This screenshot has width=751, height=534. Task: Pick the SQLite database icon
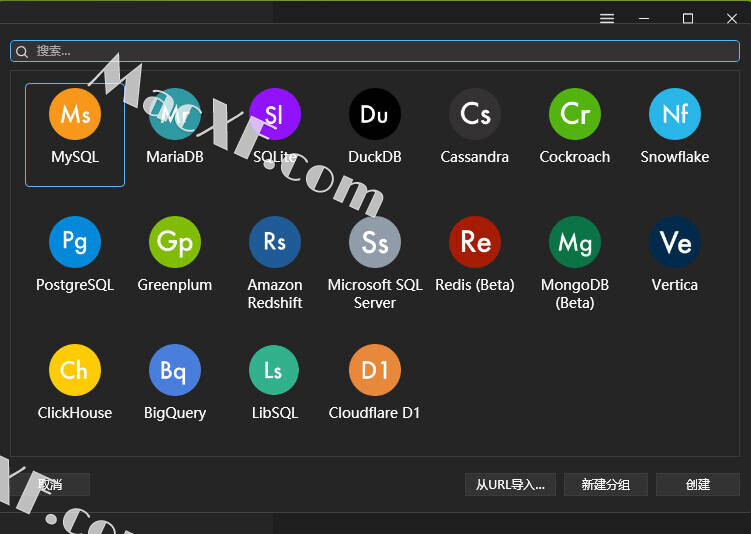275,114
